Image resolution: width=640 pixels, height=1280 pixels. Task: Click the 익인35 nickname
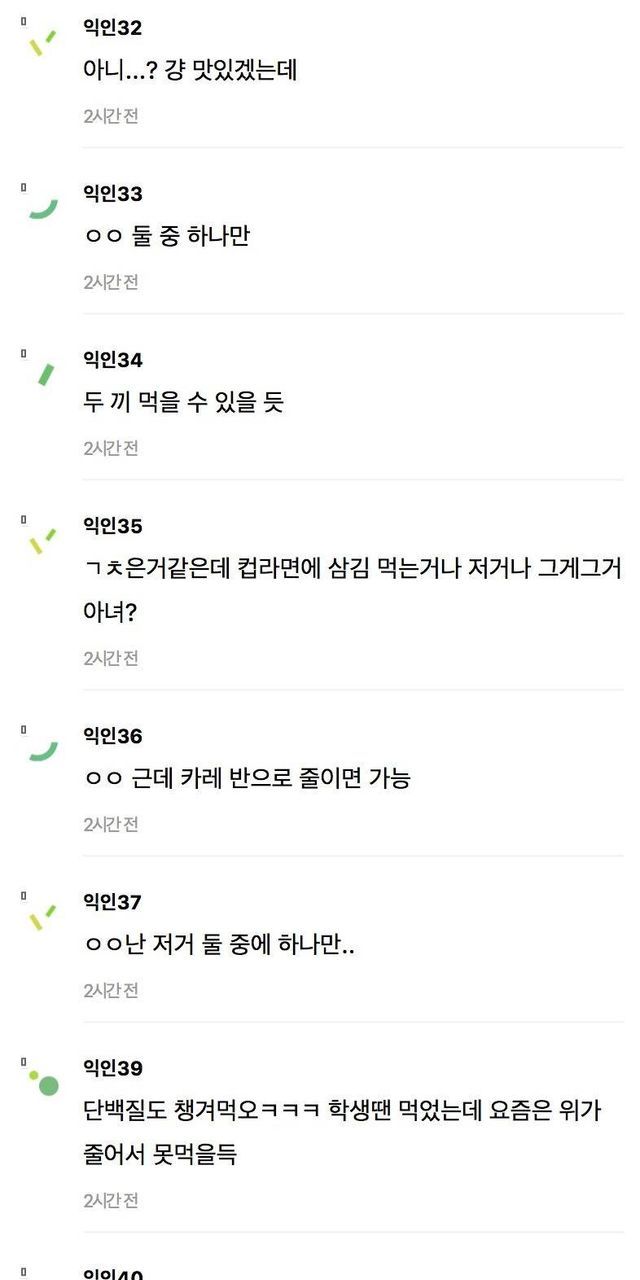coord(112,526)
